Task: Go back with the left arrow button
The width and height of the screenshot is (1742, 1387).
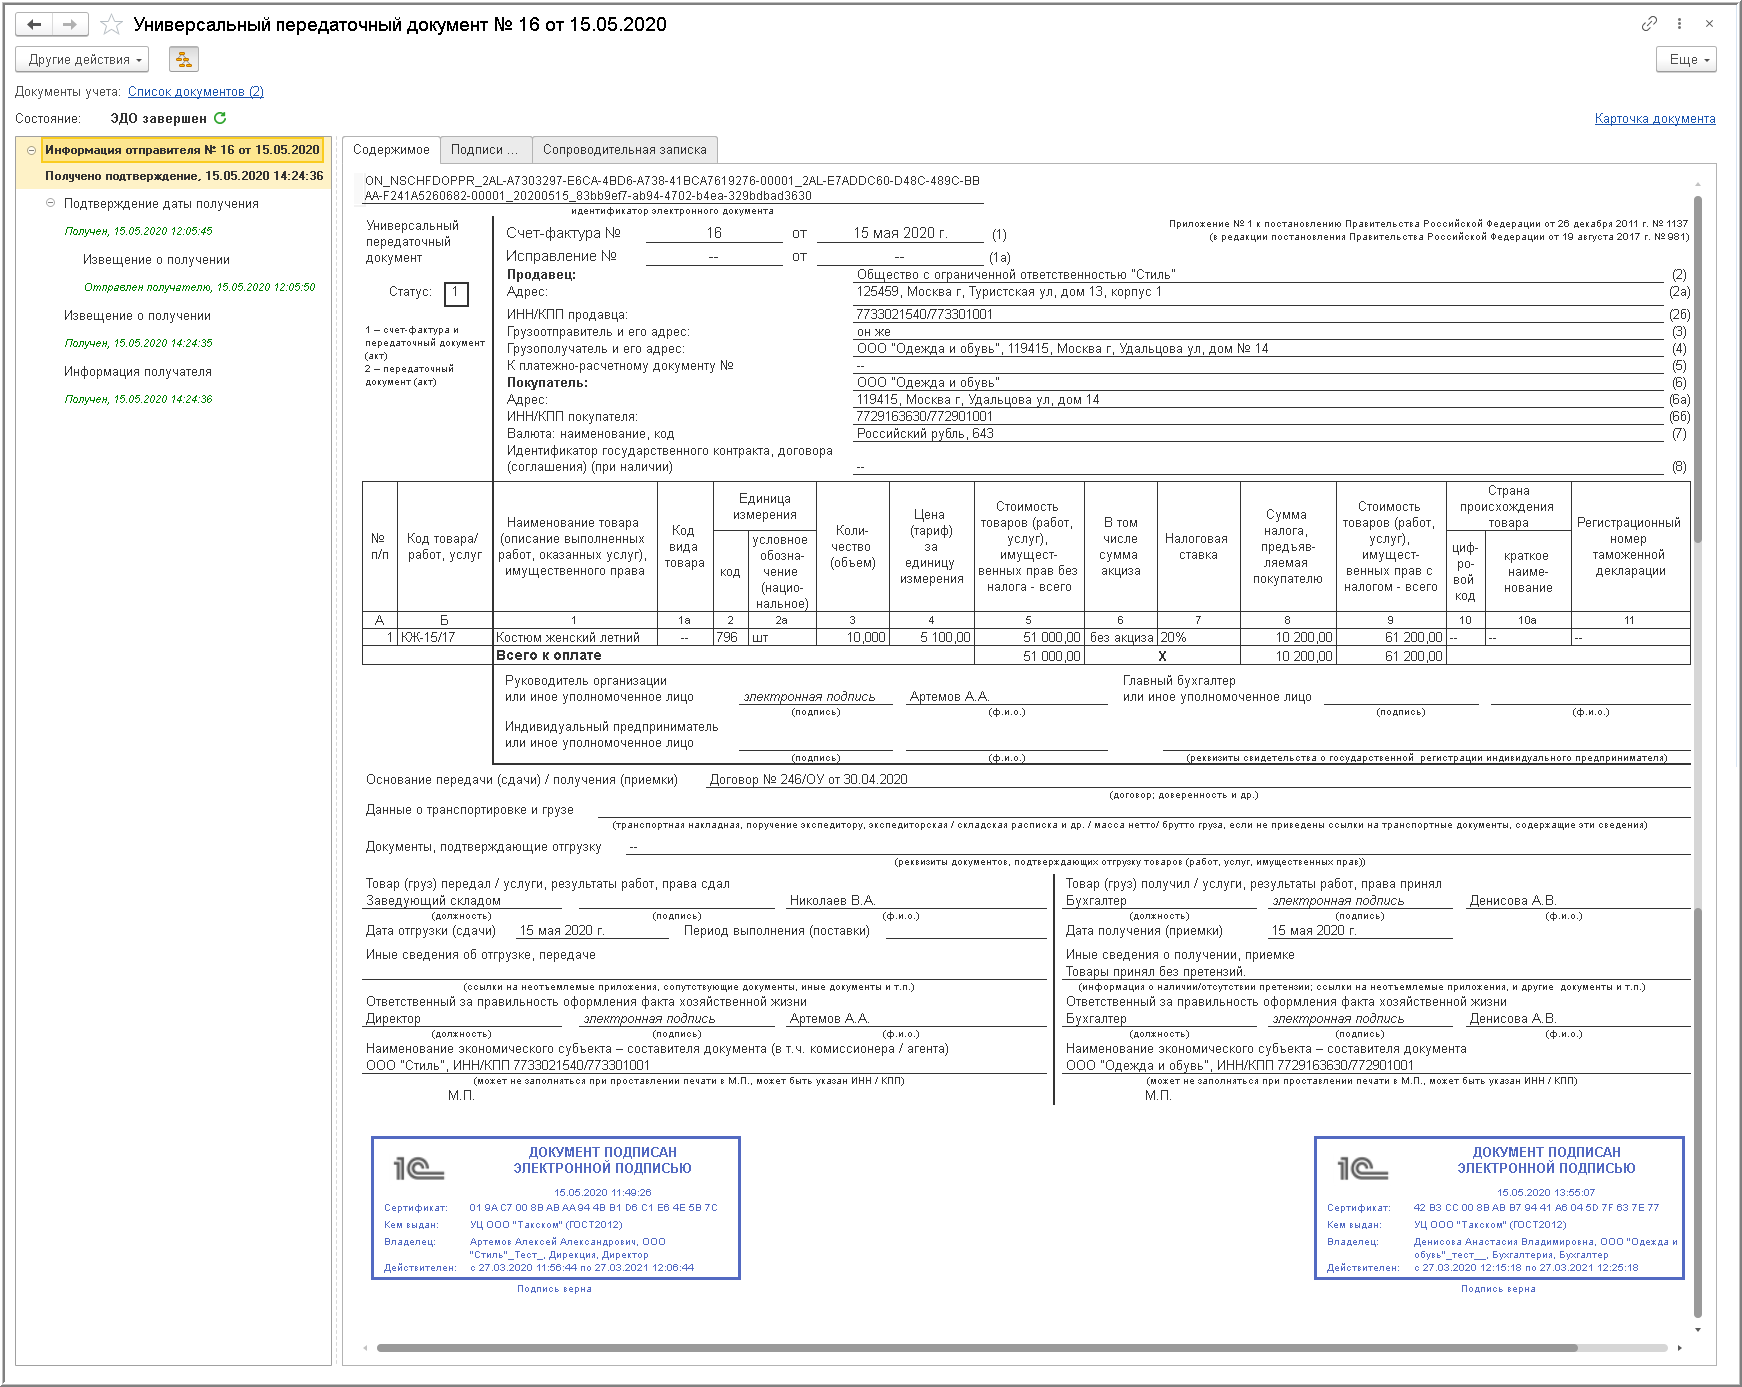Action: 34,24
